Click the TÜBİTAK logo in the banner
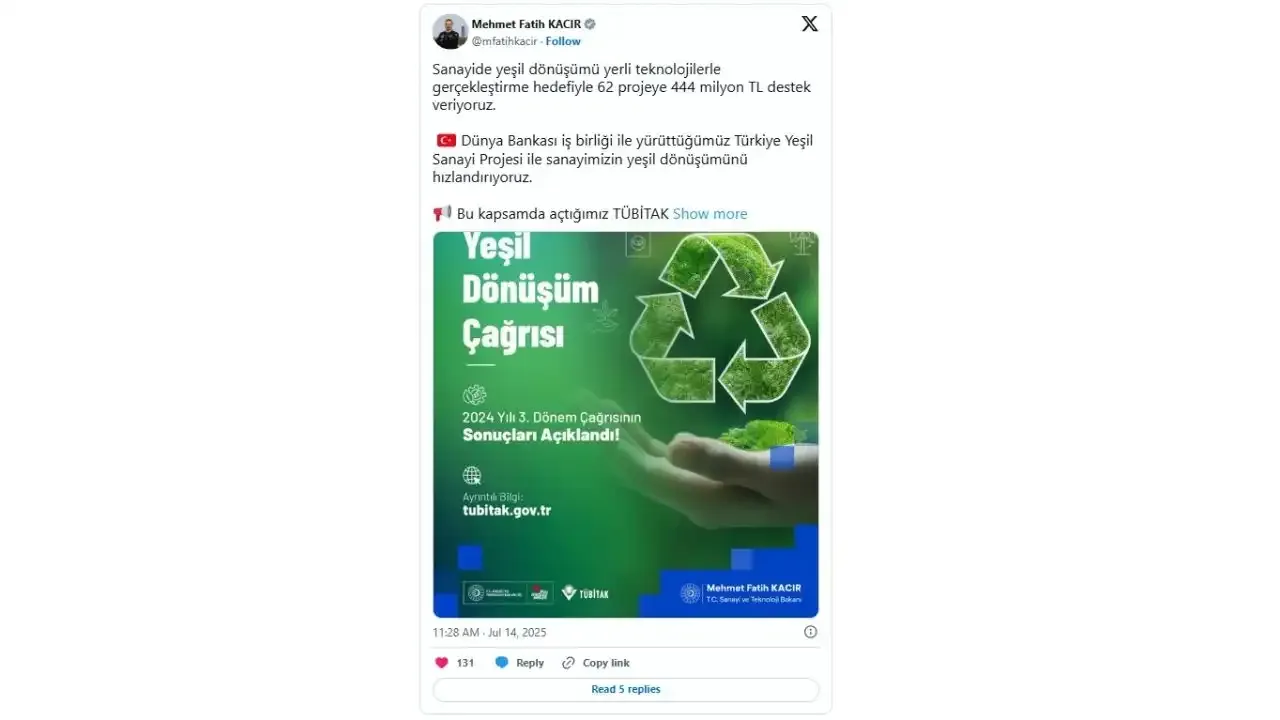Screen dimensions: 1280x720 click(585, 592)
